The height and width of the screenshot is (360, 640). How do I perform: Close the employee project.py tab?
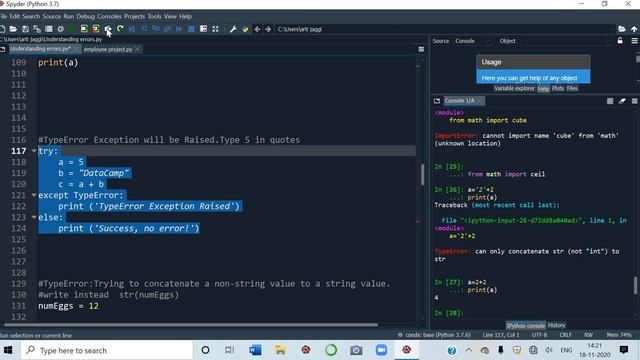point(137,49)
